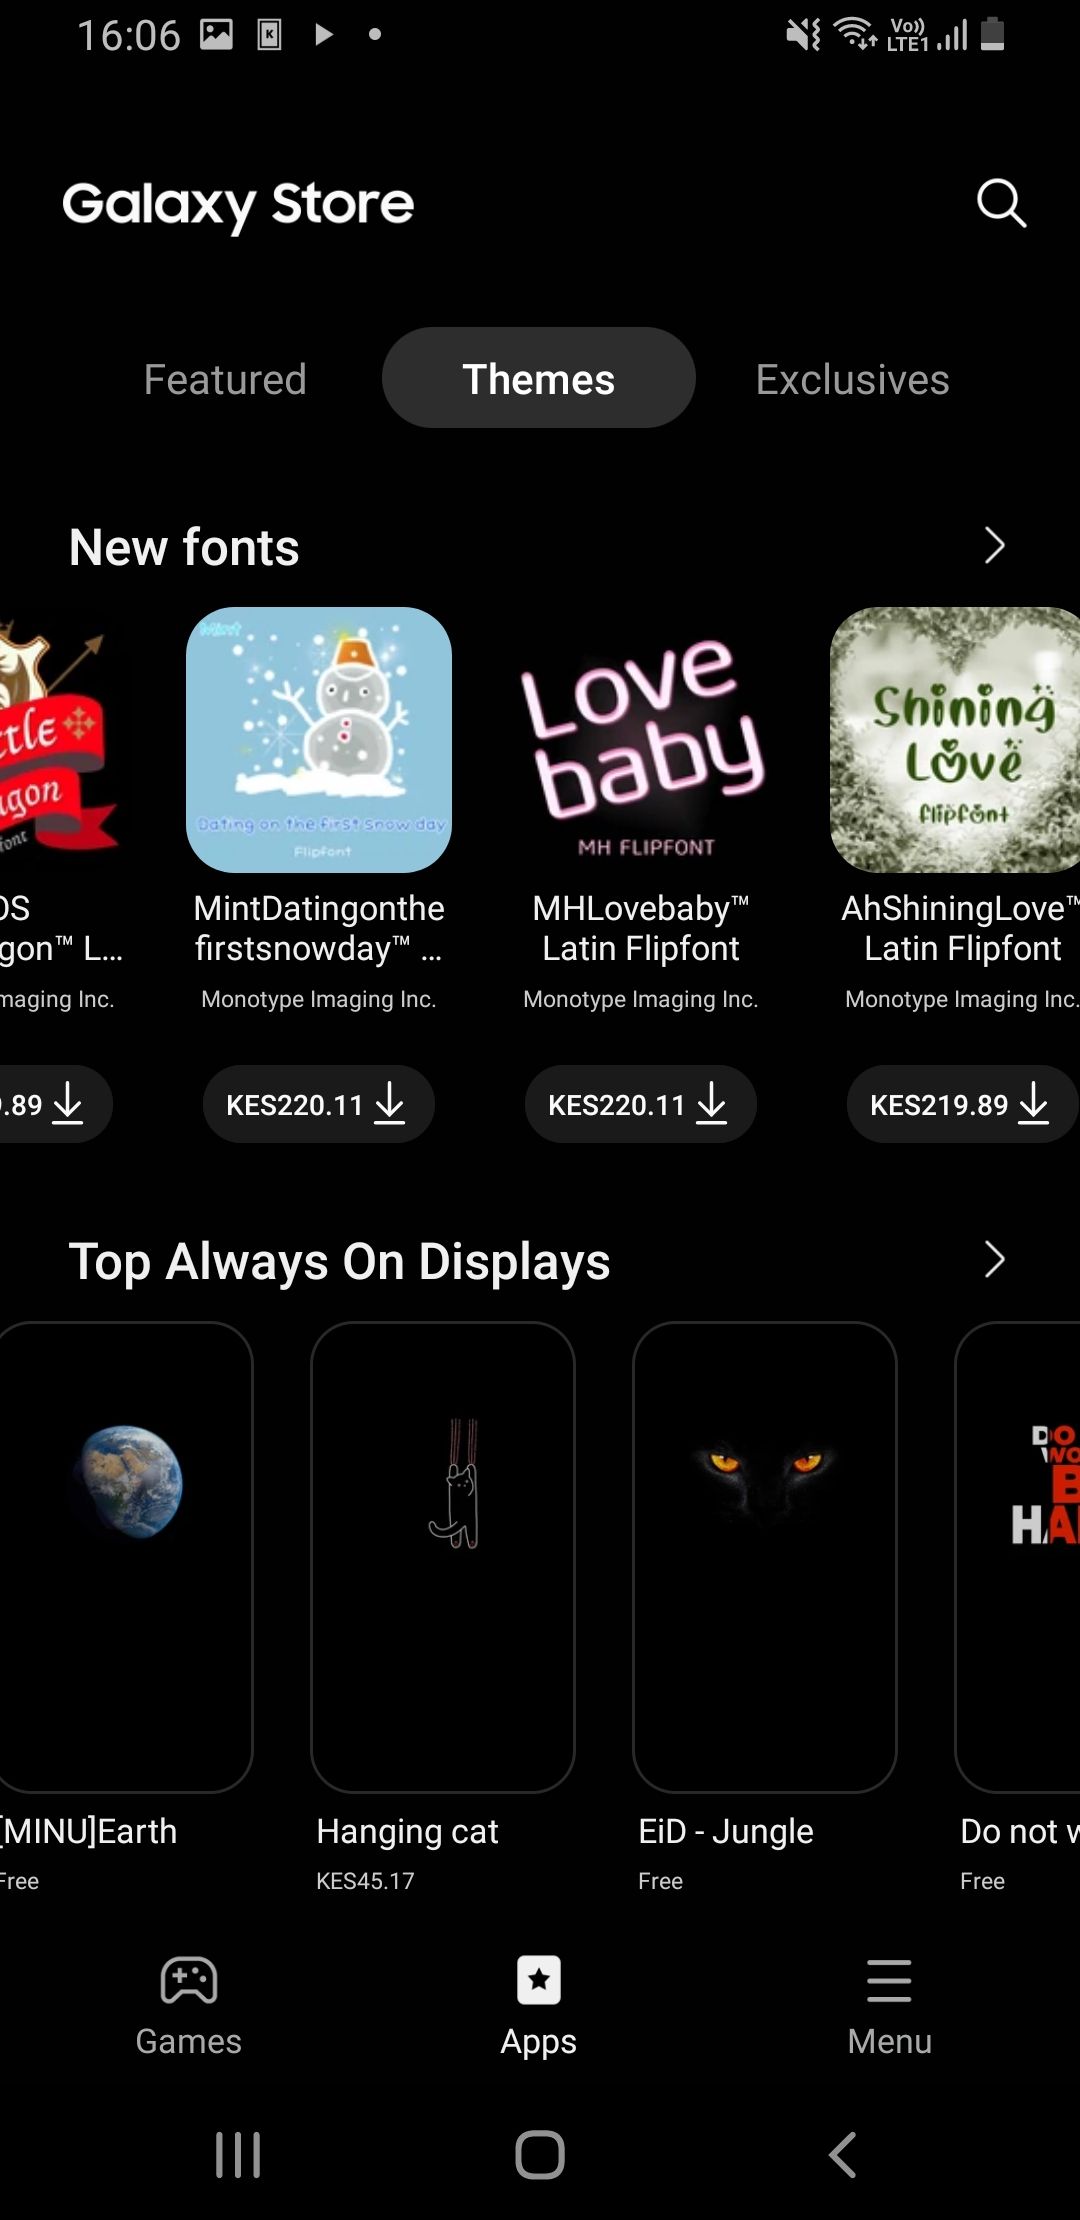
Task: Tap the Android back arrow
Action: pyautogui.click(x=842, y=2155)
